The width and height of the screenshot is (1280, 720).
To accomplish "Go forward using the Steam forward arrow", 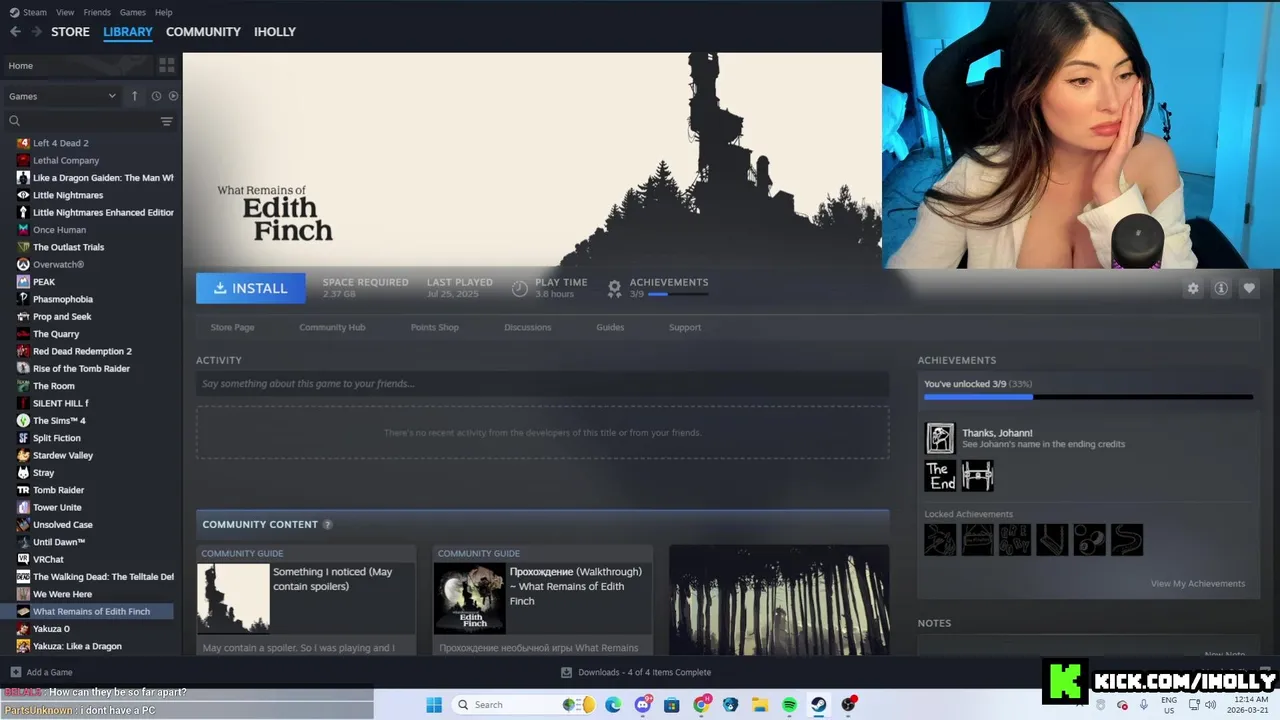I will pos(37,32).
